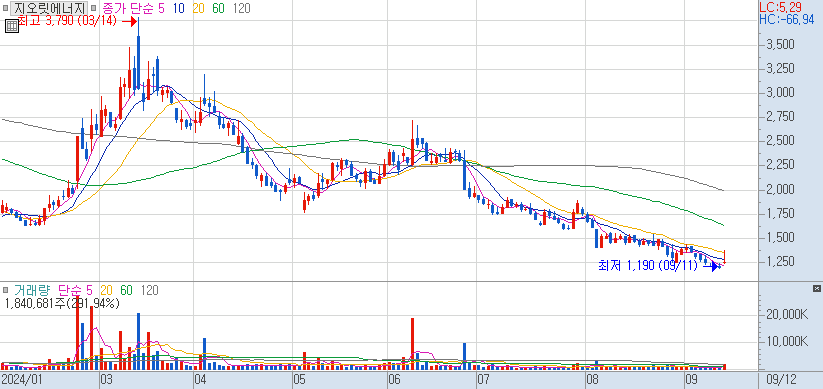
Task: Click the 2,750 price axis label
Action: pos(779,117)
